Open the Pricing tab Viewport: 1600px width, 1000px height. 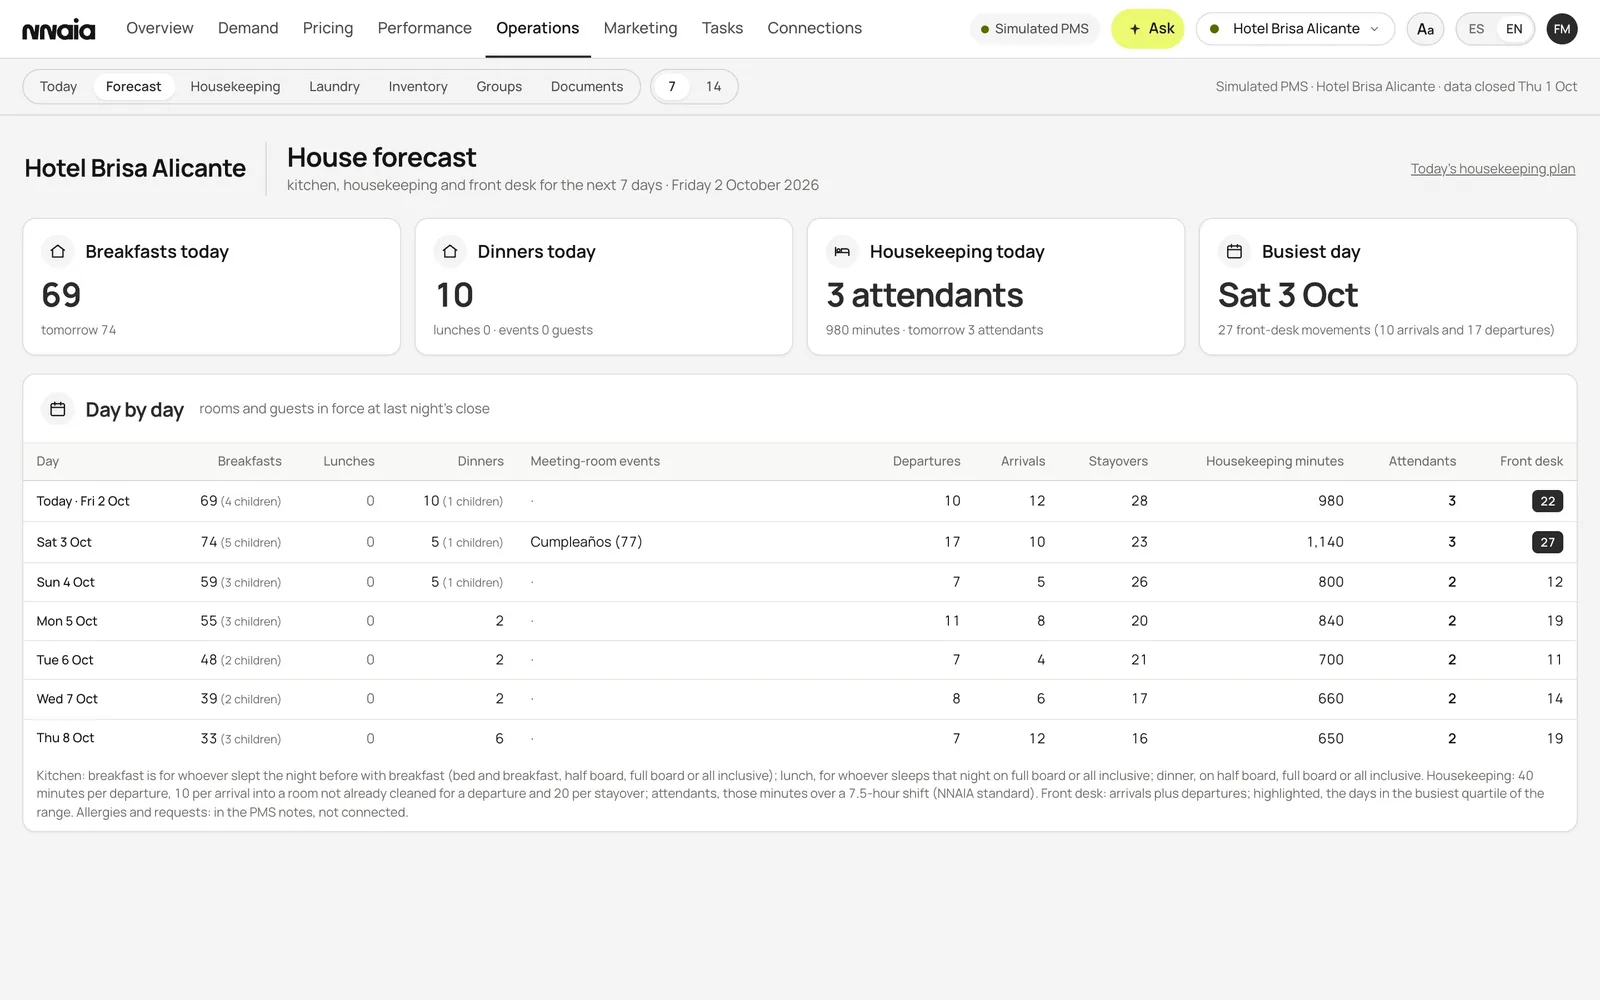pos(328,28)
